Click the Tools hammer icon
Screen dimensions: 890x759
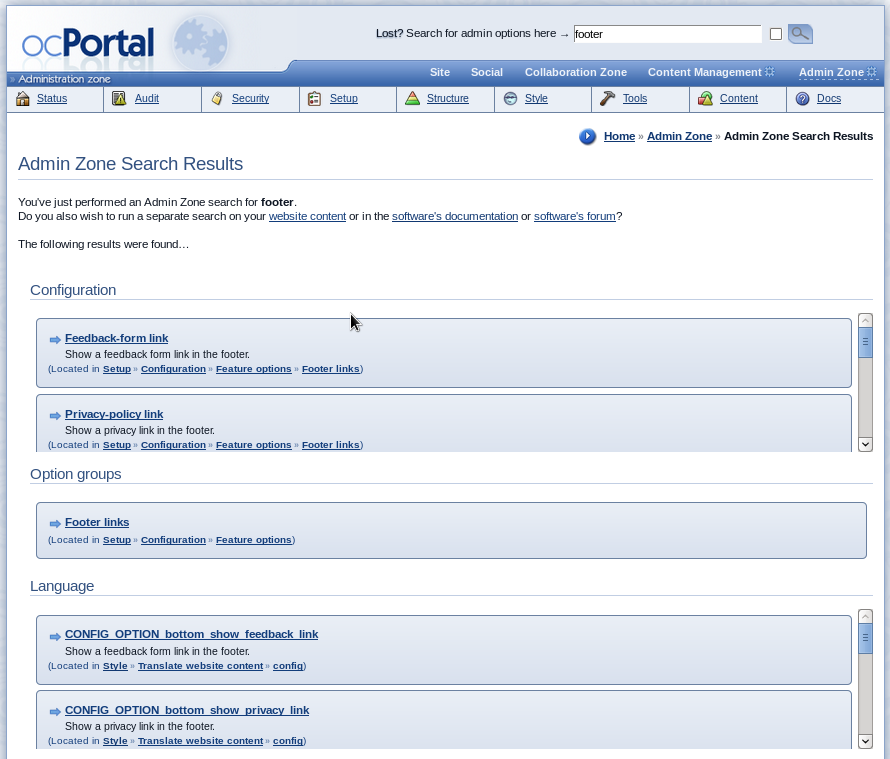click(x=608, y=99)
